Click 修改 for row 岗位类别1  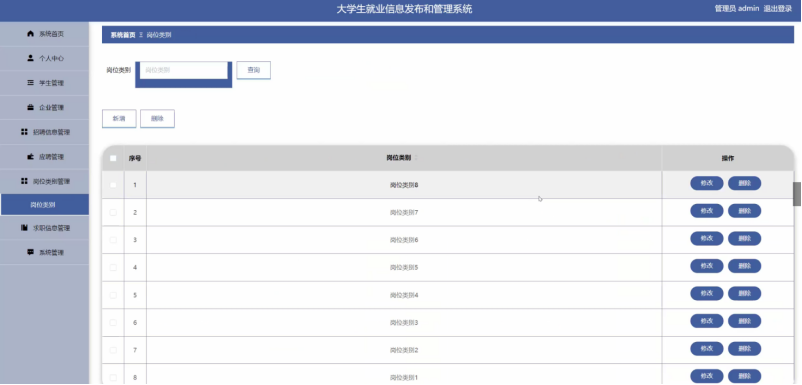(707, 376)
